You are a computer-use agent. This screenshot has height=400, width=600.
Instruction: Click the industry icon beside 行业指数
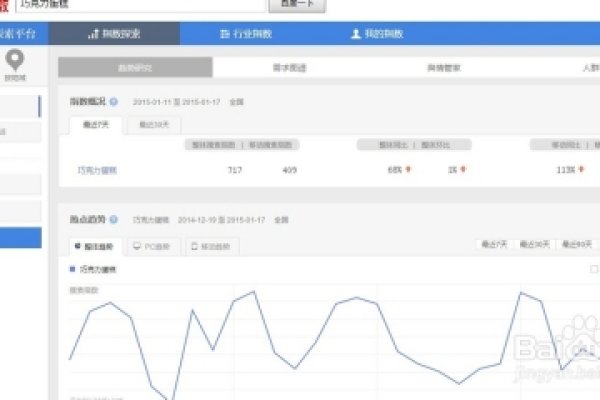point(225,34)
